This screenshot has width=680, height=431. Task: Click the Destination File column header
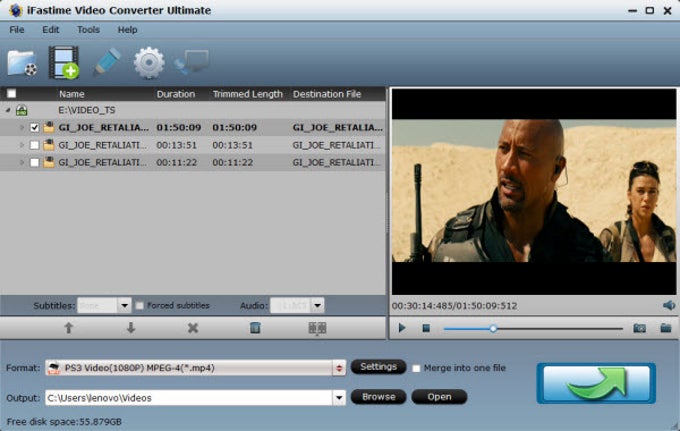pos(327,94)
